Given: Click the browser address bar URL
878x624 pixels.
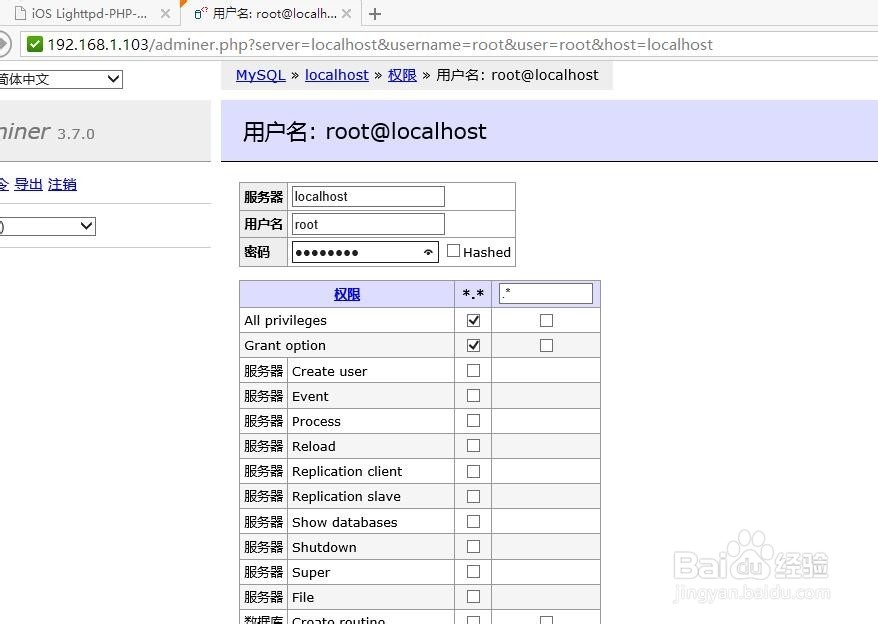Looking at the screenshot, I should 380,44.
